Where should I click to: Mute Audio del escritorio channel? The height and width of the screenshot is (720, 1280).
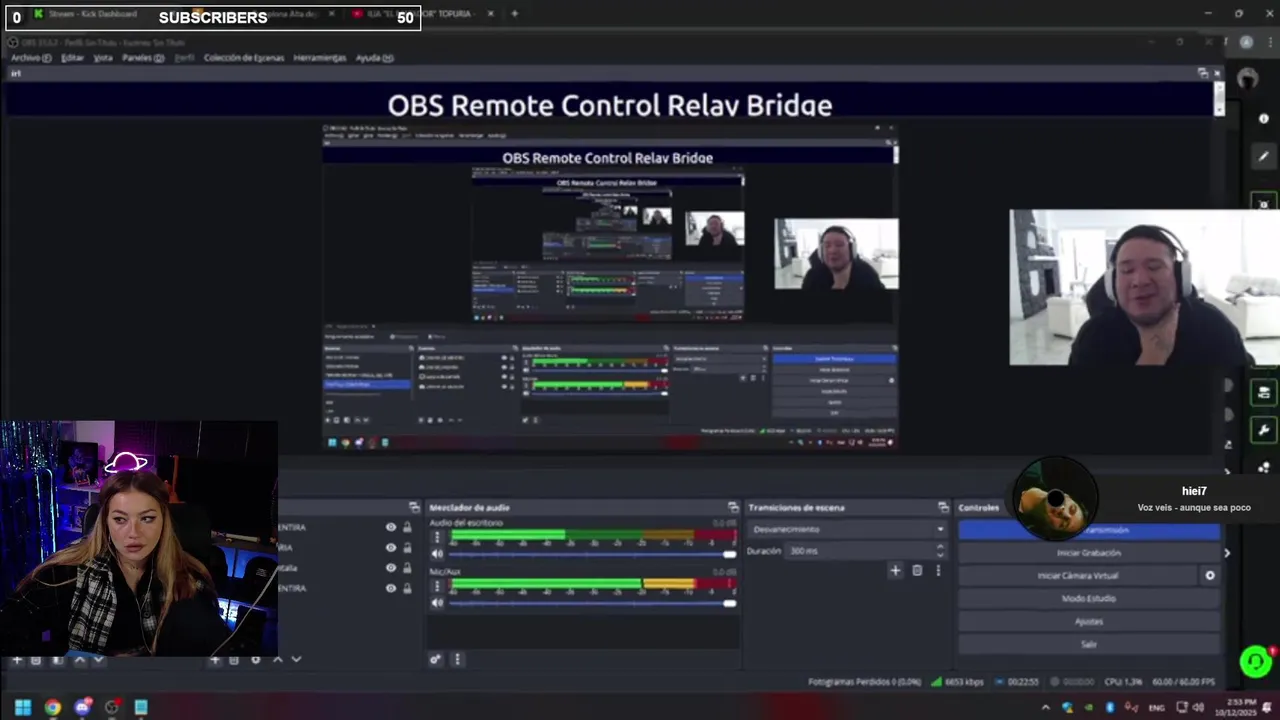tap(437, 554)
